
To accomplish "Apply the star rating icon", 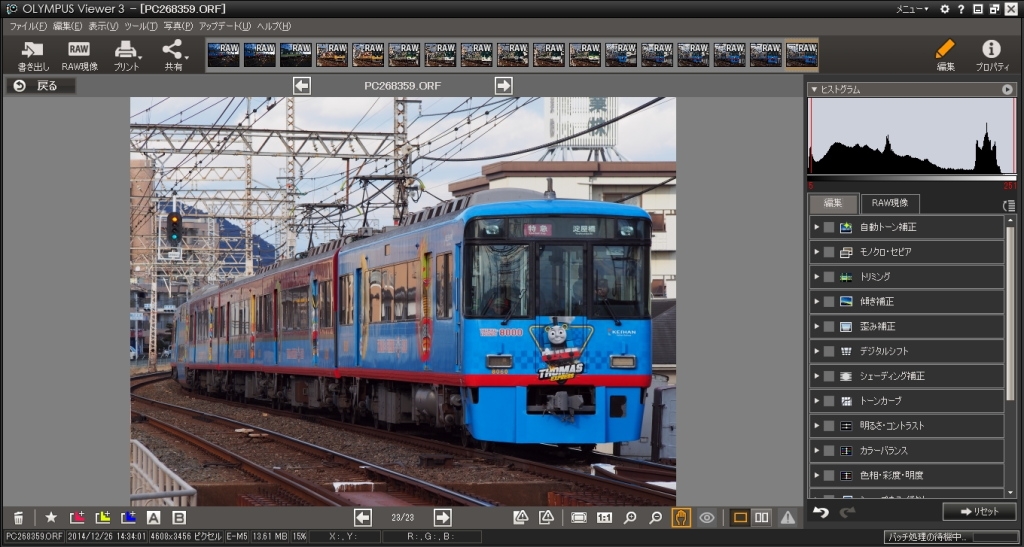I will 51,518.
